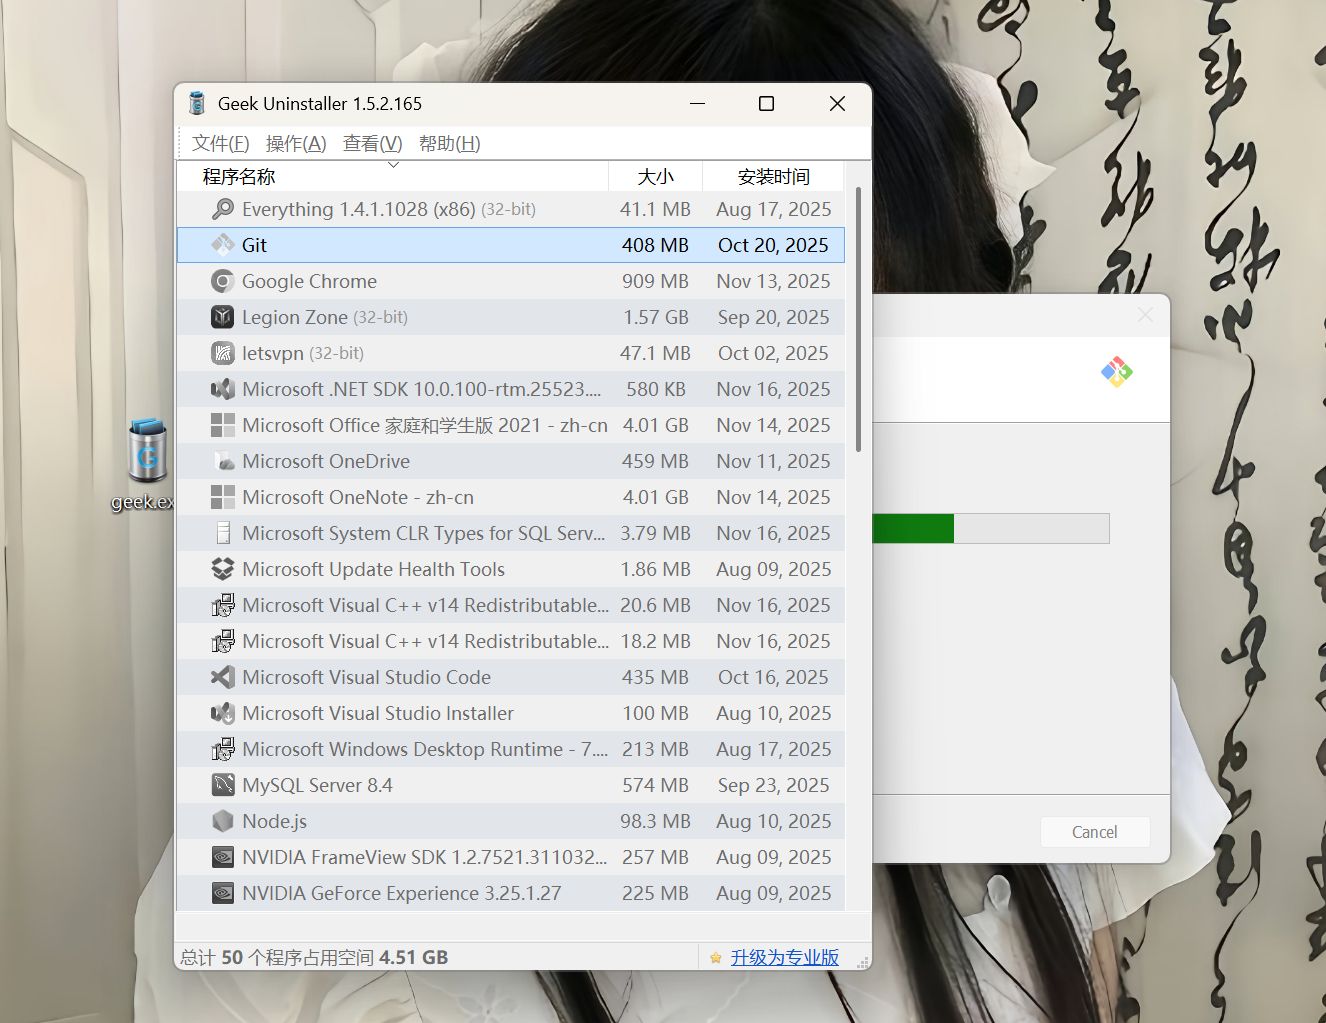Click the Microsoft Visual Studio Code icon

[x=222, y=677]
